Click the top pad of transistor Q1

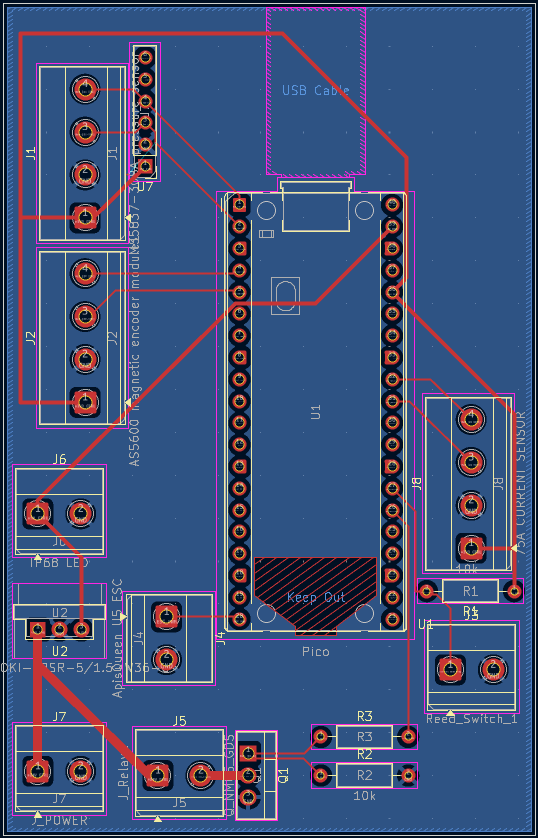click(x=247, y=754)
